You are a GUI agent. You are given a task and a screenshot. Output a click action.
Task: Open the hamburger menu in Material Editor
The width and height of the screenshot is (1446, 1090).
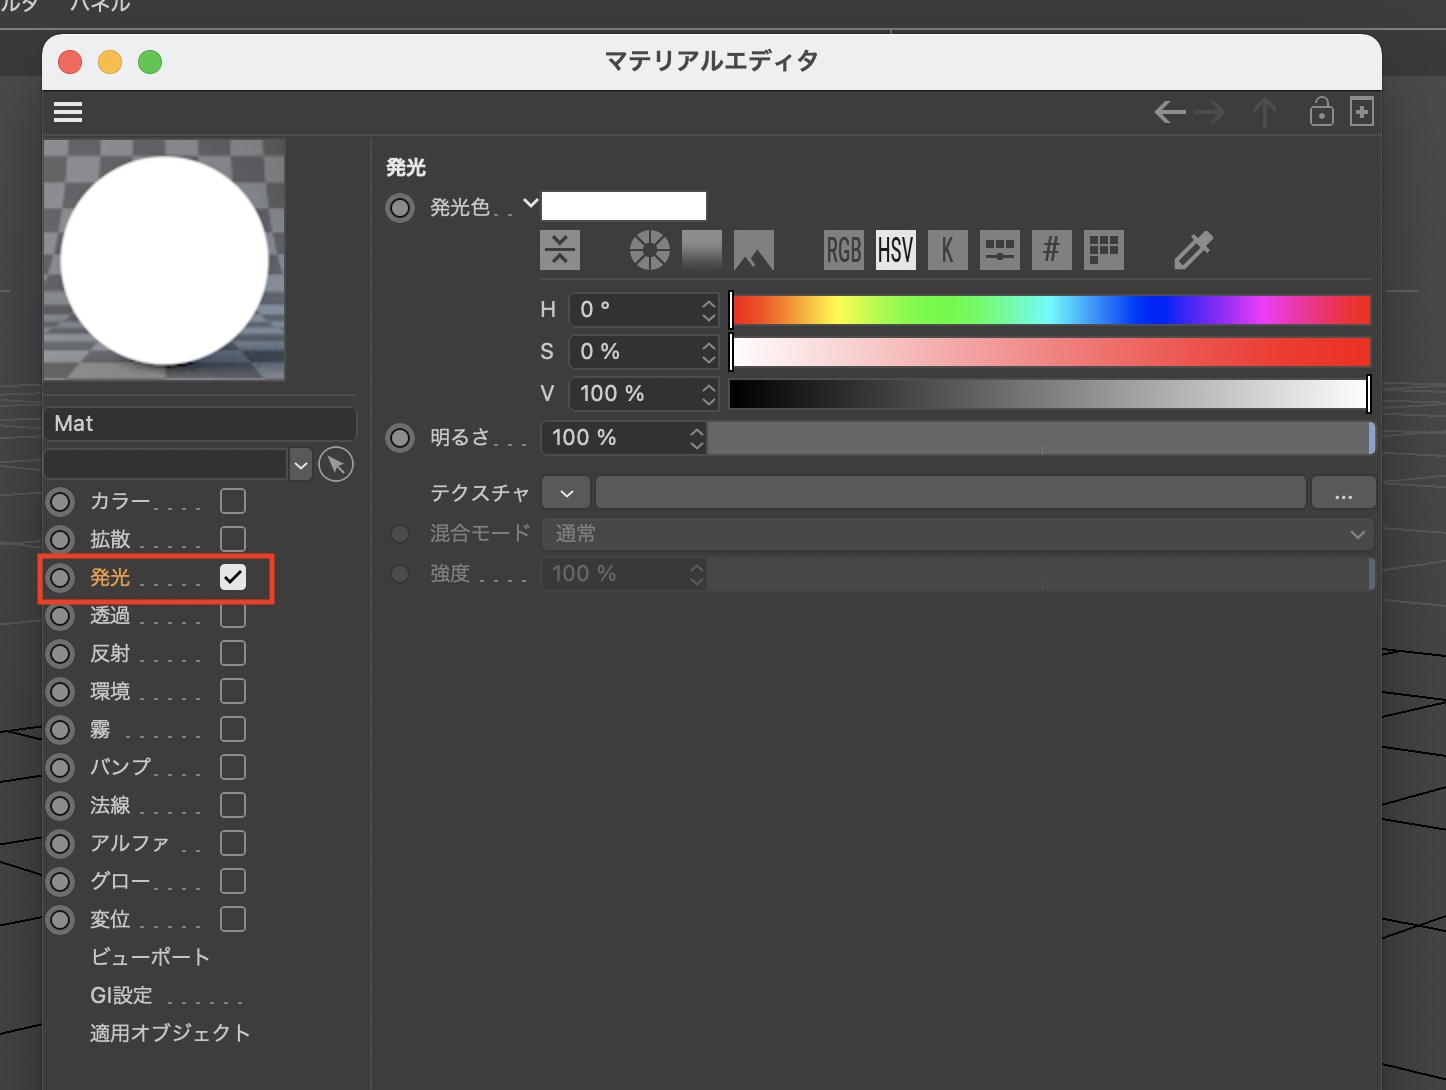68,112
